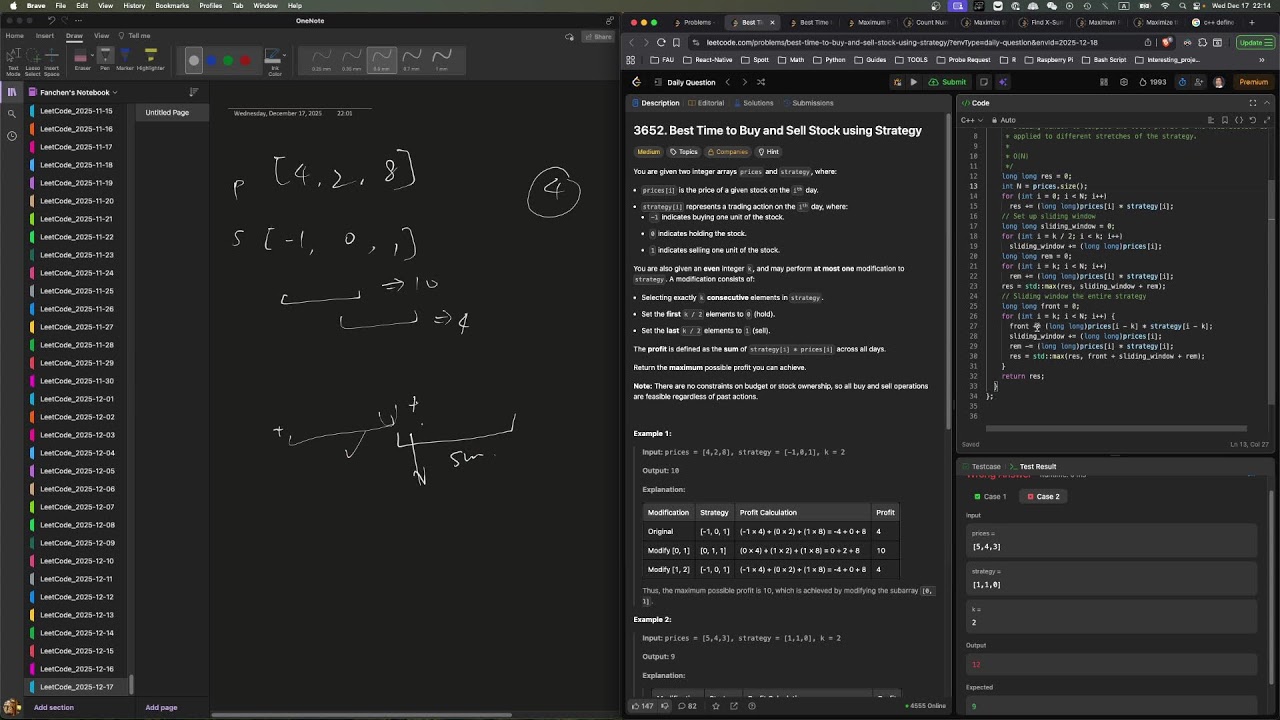Open OneNote notebooks navigation icon

[x=12, y=92]
